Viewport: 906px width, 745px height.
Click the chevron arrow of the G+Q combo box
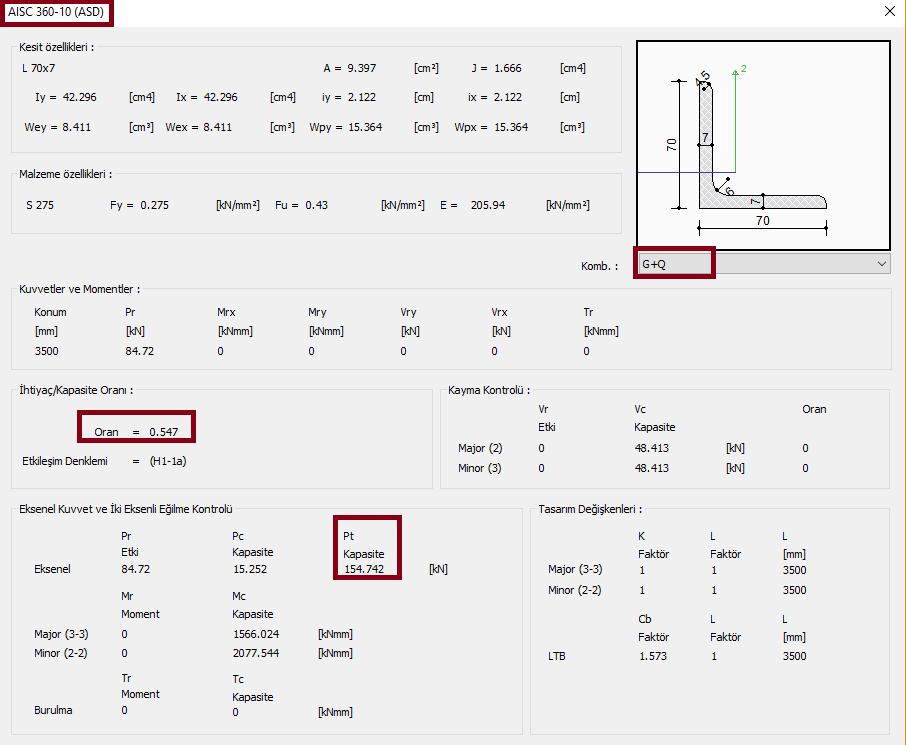pos(881,264)
